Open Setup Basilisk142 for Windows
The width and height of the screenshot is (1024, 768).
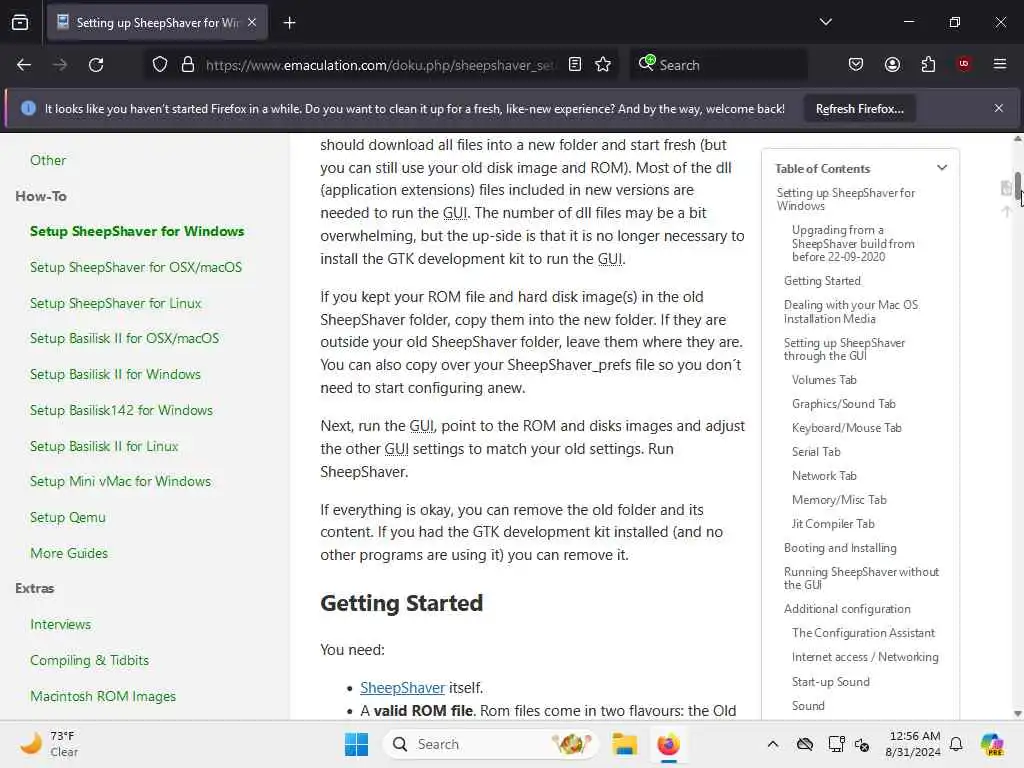[x=121, y=410]
